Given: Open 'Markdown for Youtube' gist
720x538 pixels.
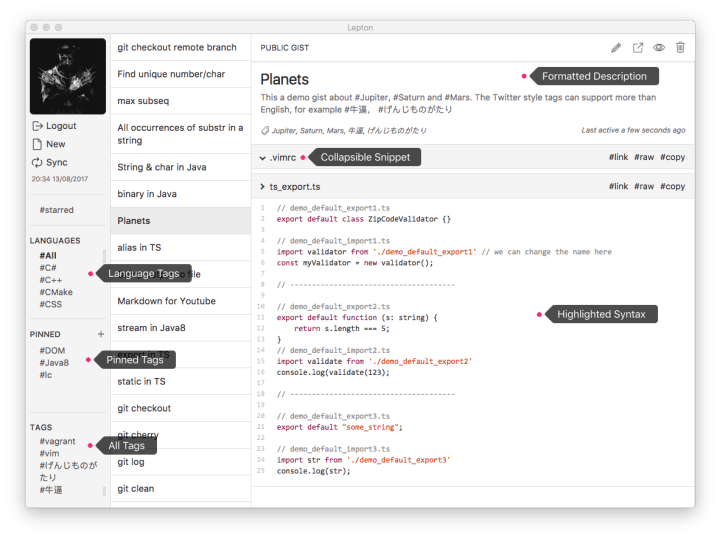Looking at the screenshot, I should (x=180, y=301).
